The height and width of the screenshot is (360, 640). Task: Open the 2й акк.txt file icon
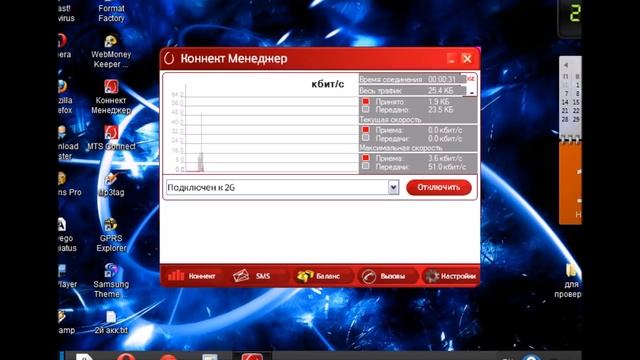pyautogui.click(x=111, y=322)
